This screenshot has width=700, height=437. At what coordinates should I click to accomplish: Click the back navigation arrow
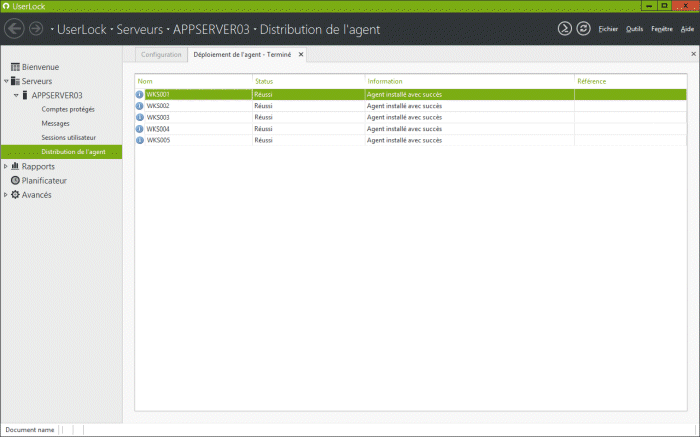pyautogui.click(x=14, y=29)
